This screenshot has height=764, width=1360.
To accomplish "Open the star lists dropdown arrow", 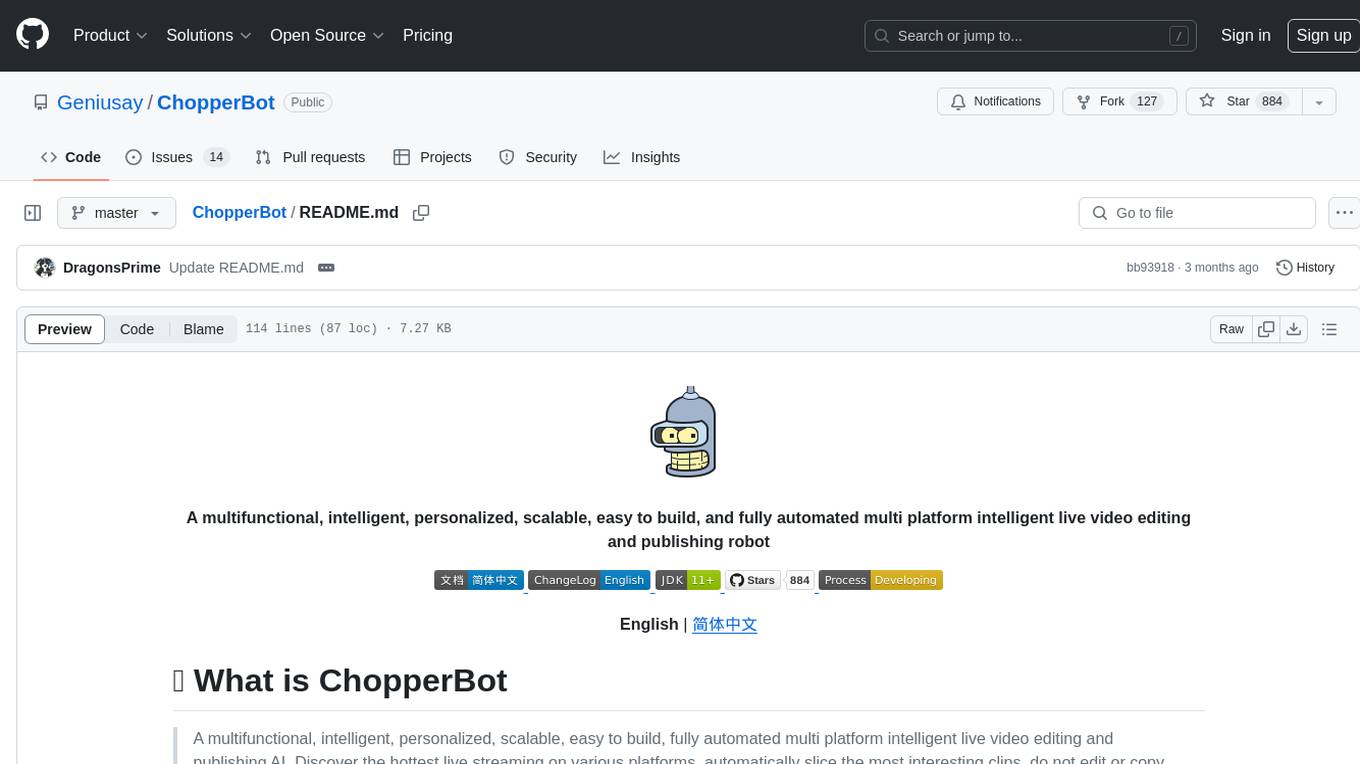I will click(1319, 102).
